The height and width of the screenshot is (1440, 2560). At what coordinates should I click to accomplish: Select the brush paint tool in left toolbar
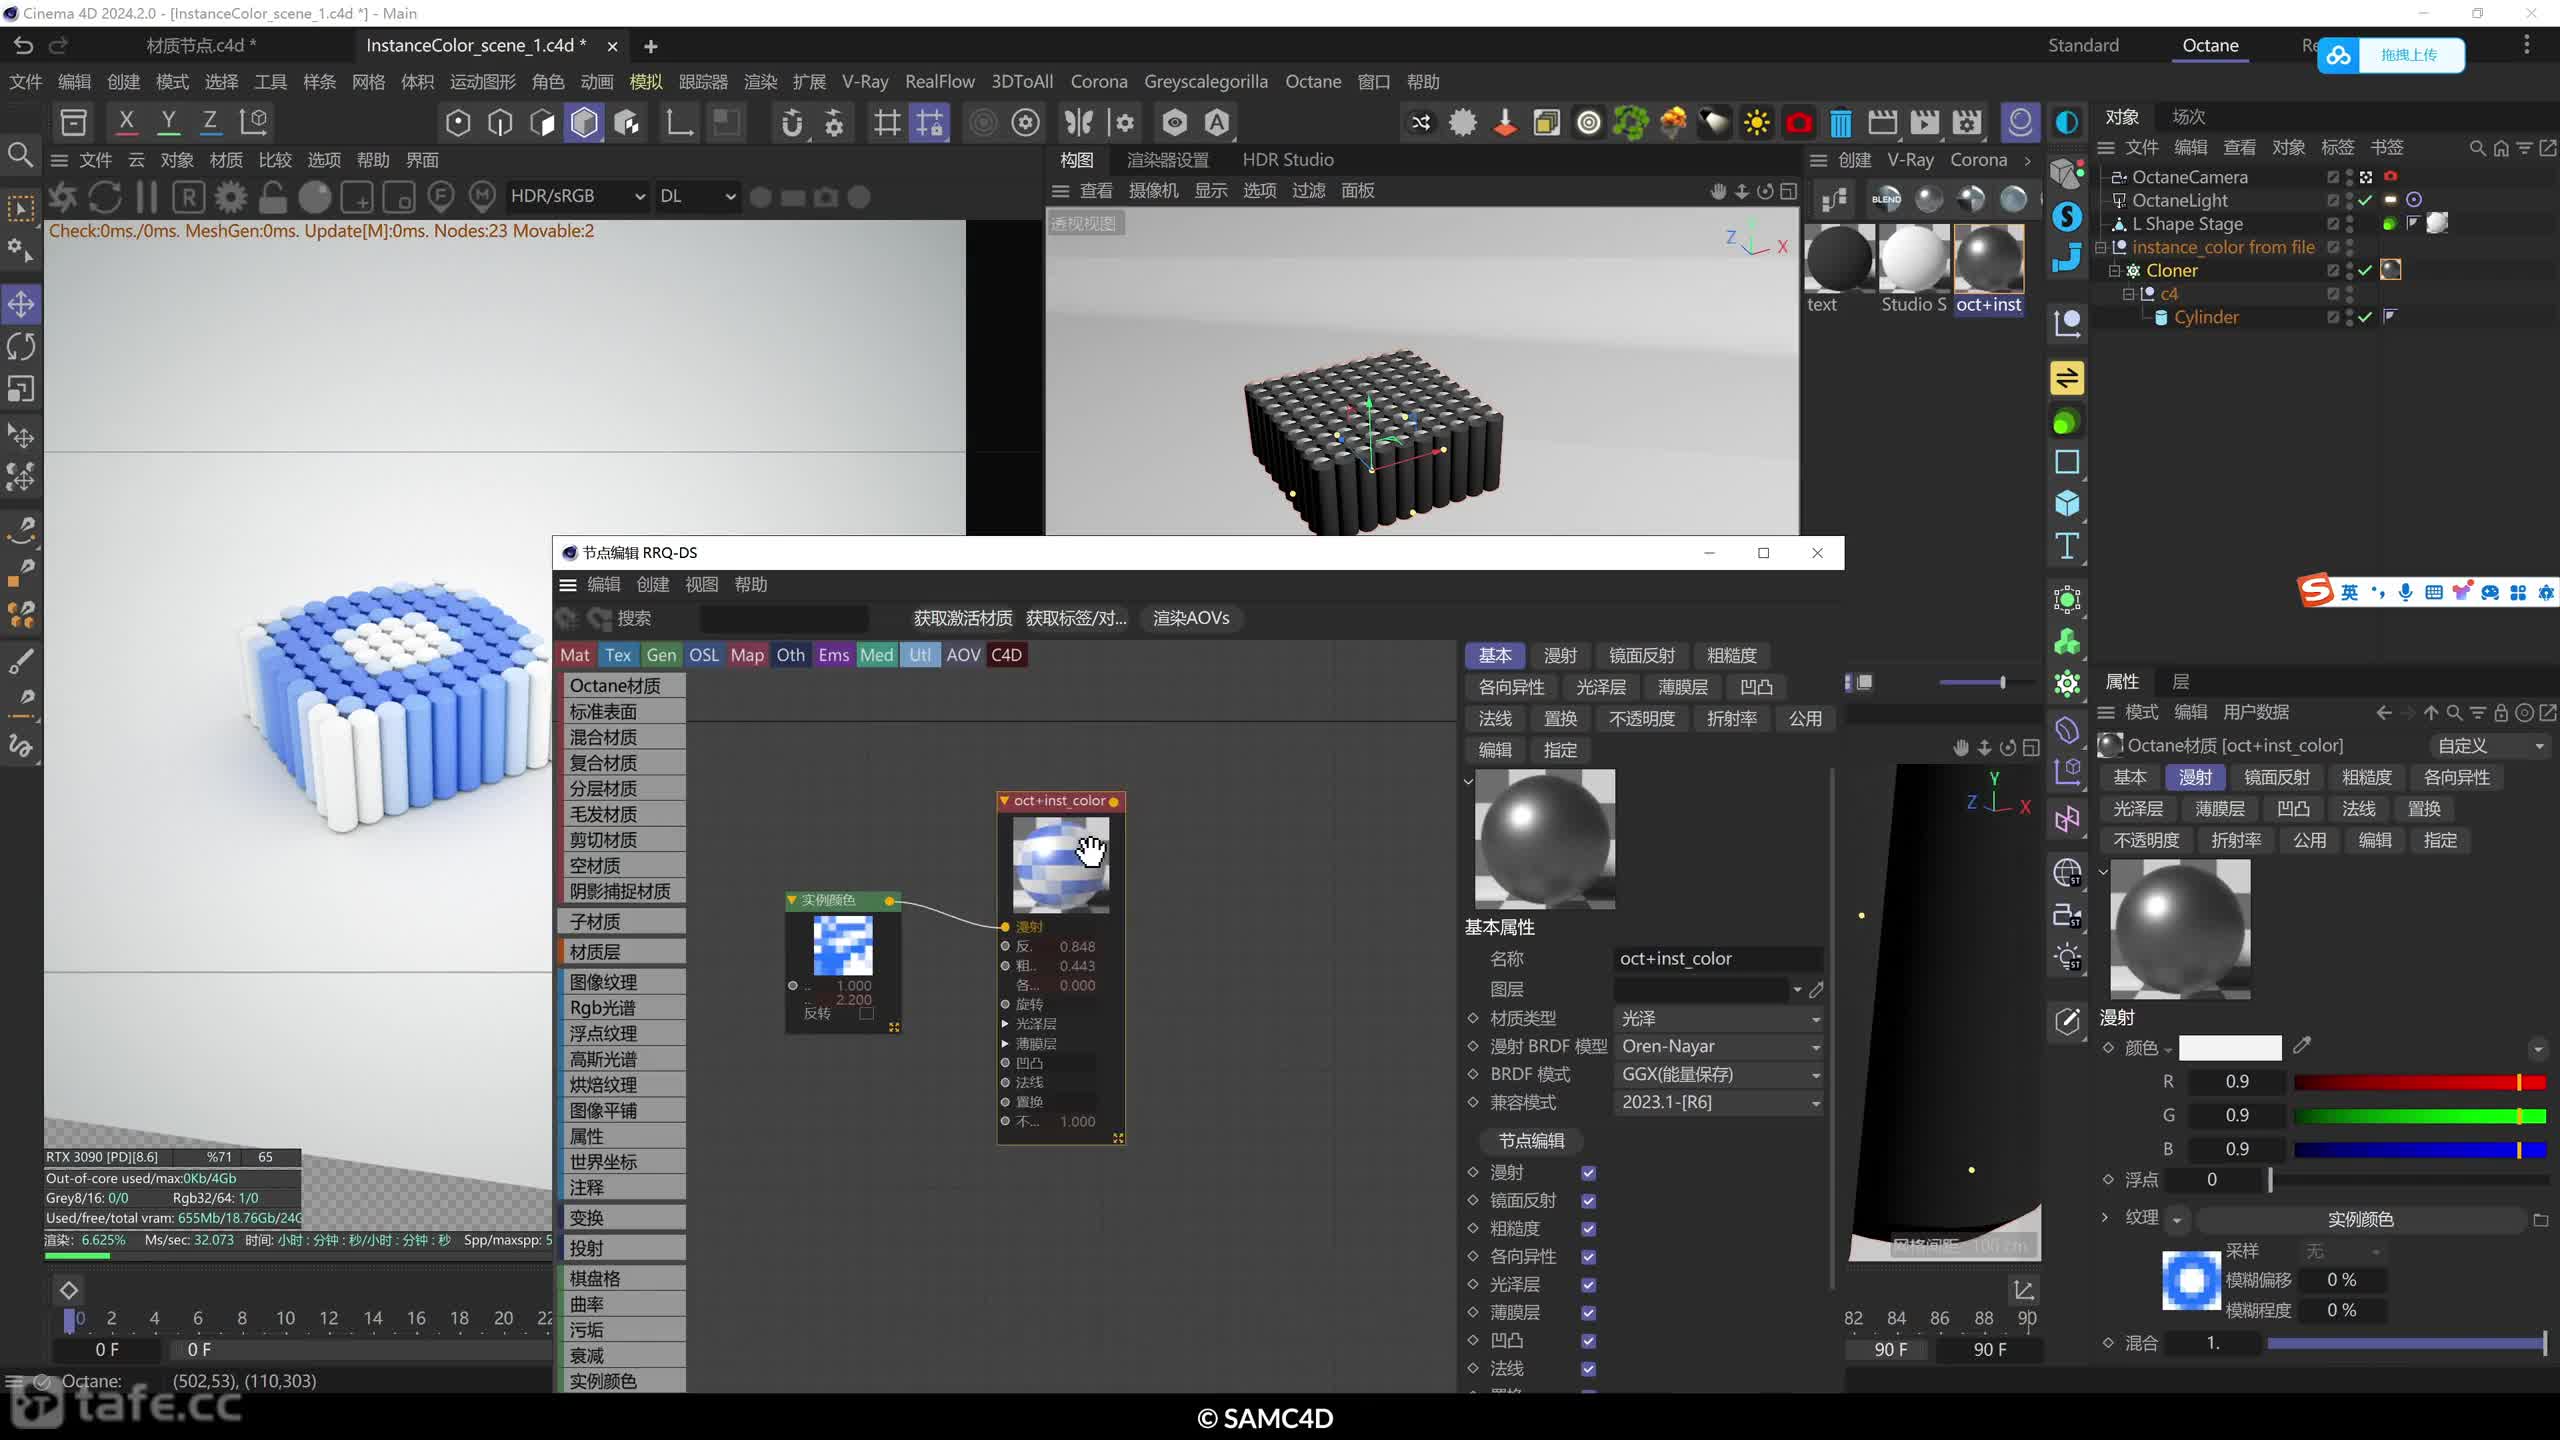click(21, 661)
